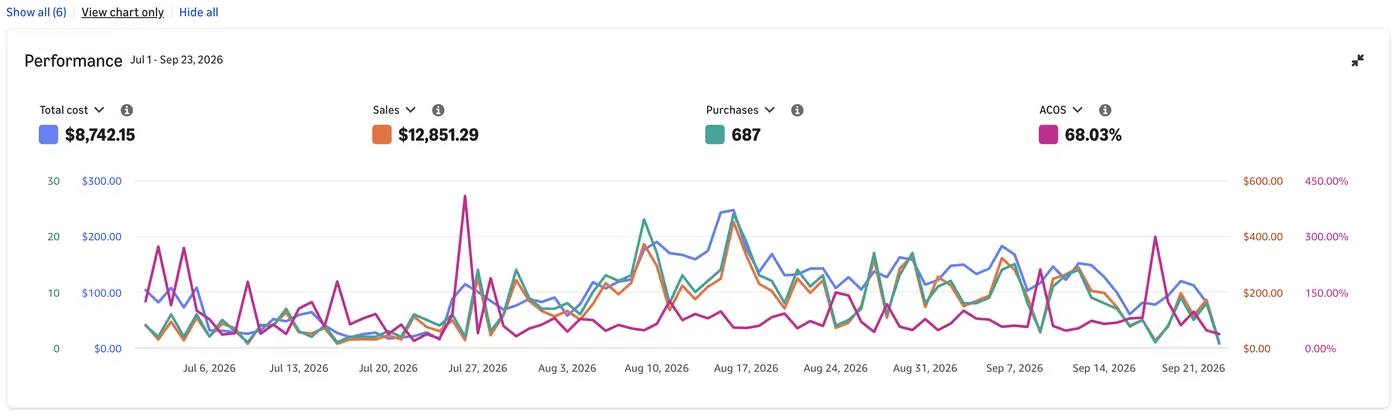Click the 687 purchases value
Screen dimensions: 1400x418
tap(746, 134)
